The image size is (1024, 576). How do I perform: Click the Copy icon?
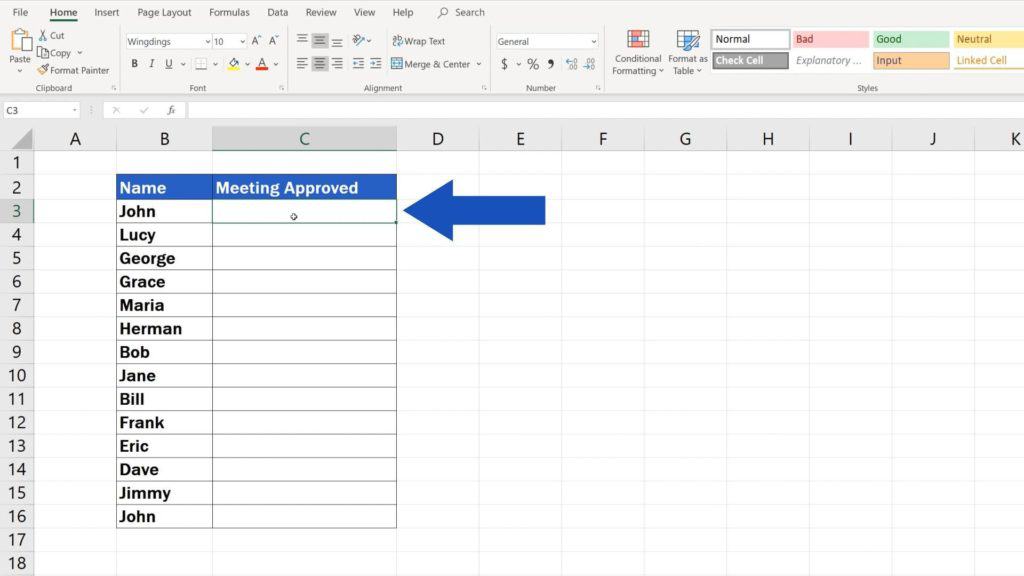click(42, 53)
